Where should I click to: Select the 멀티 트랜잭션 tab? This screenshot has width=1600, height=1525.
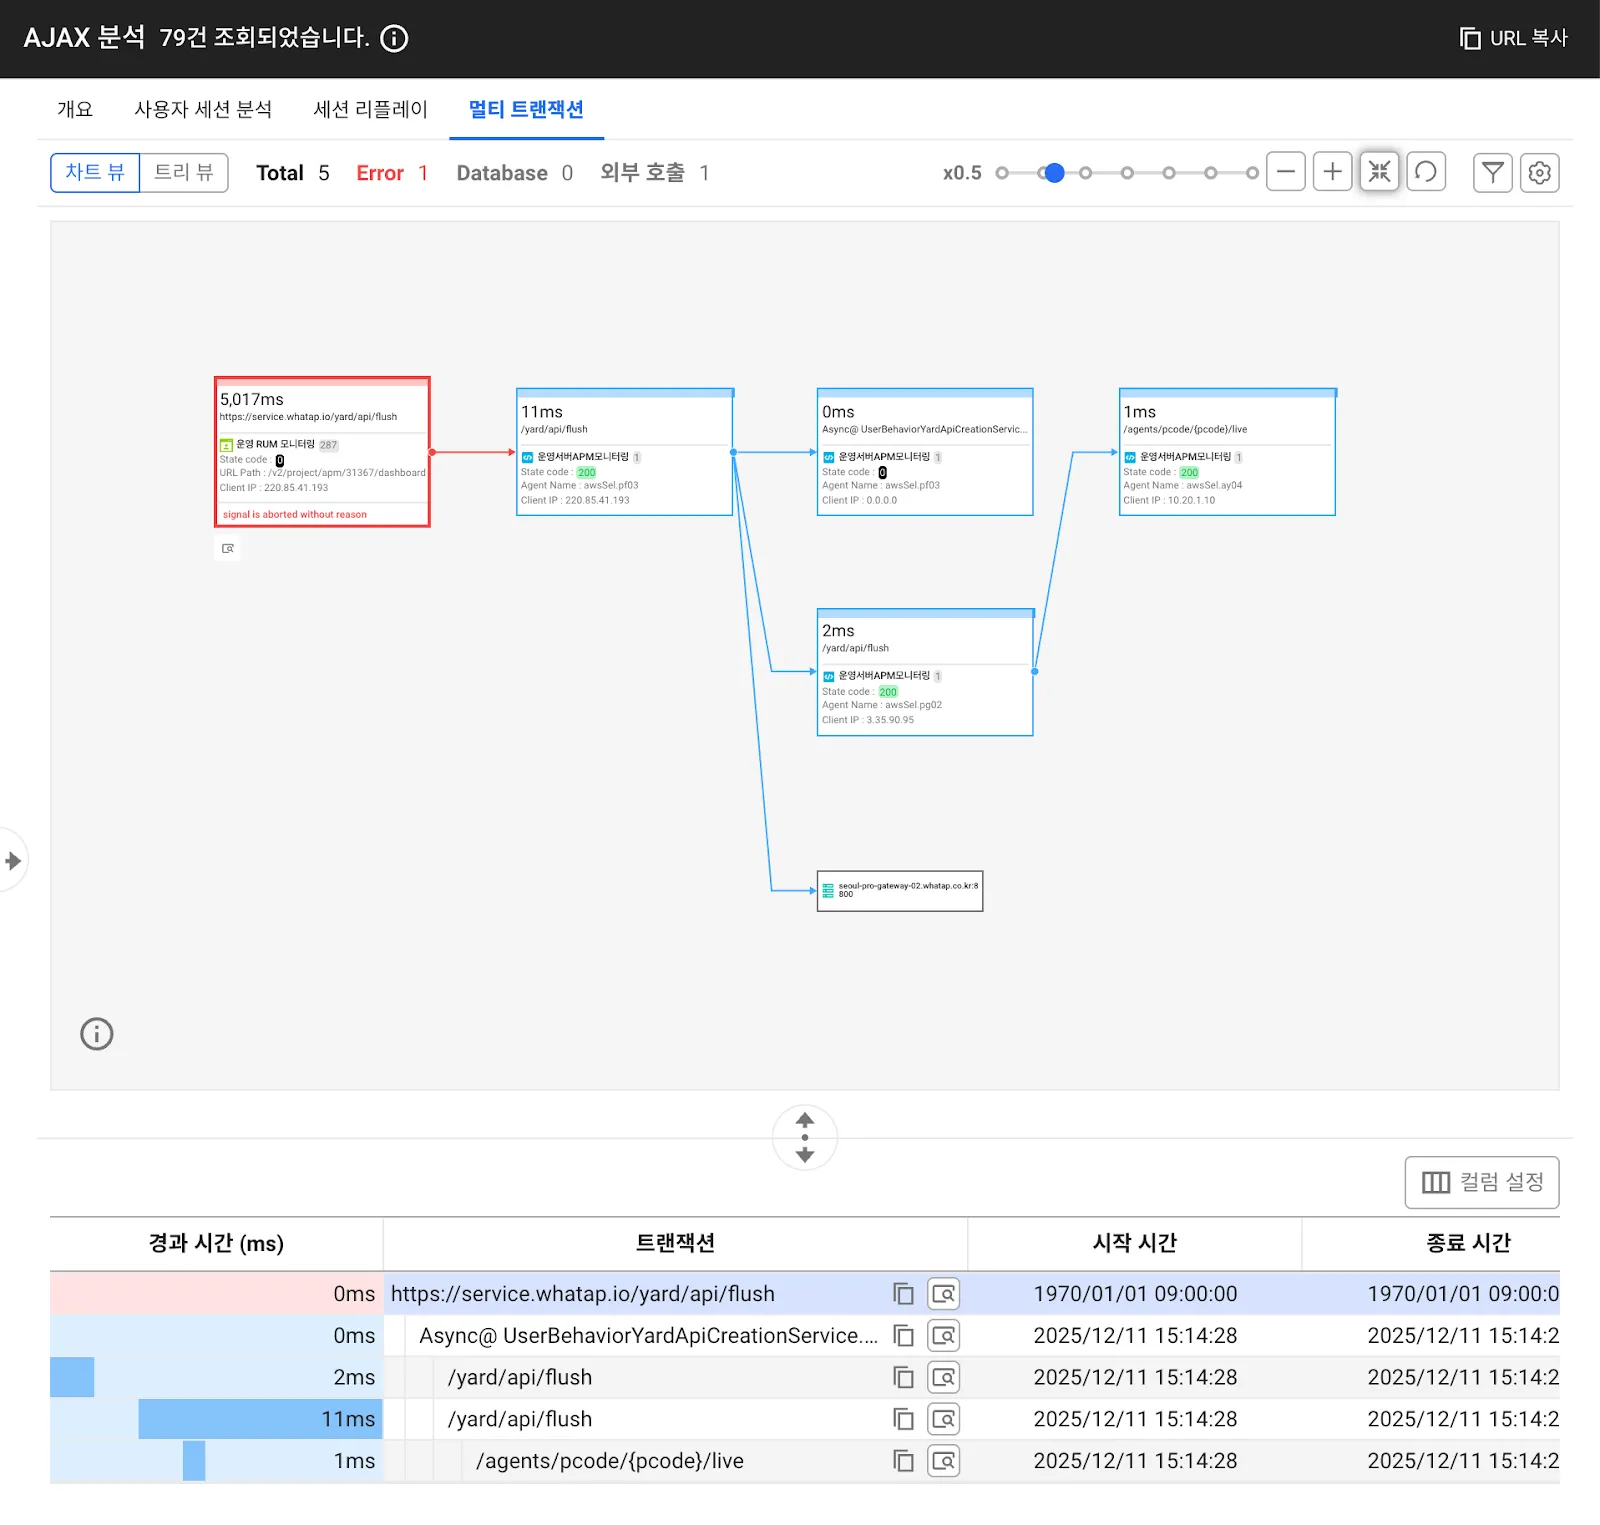[x=526, y=109]
